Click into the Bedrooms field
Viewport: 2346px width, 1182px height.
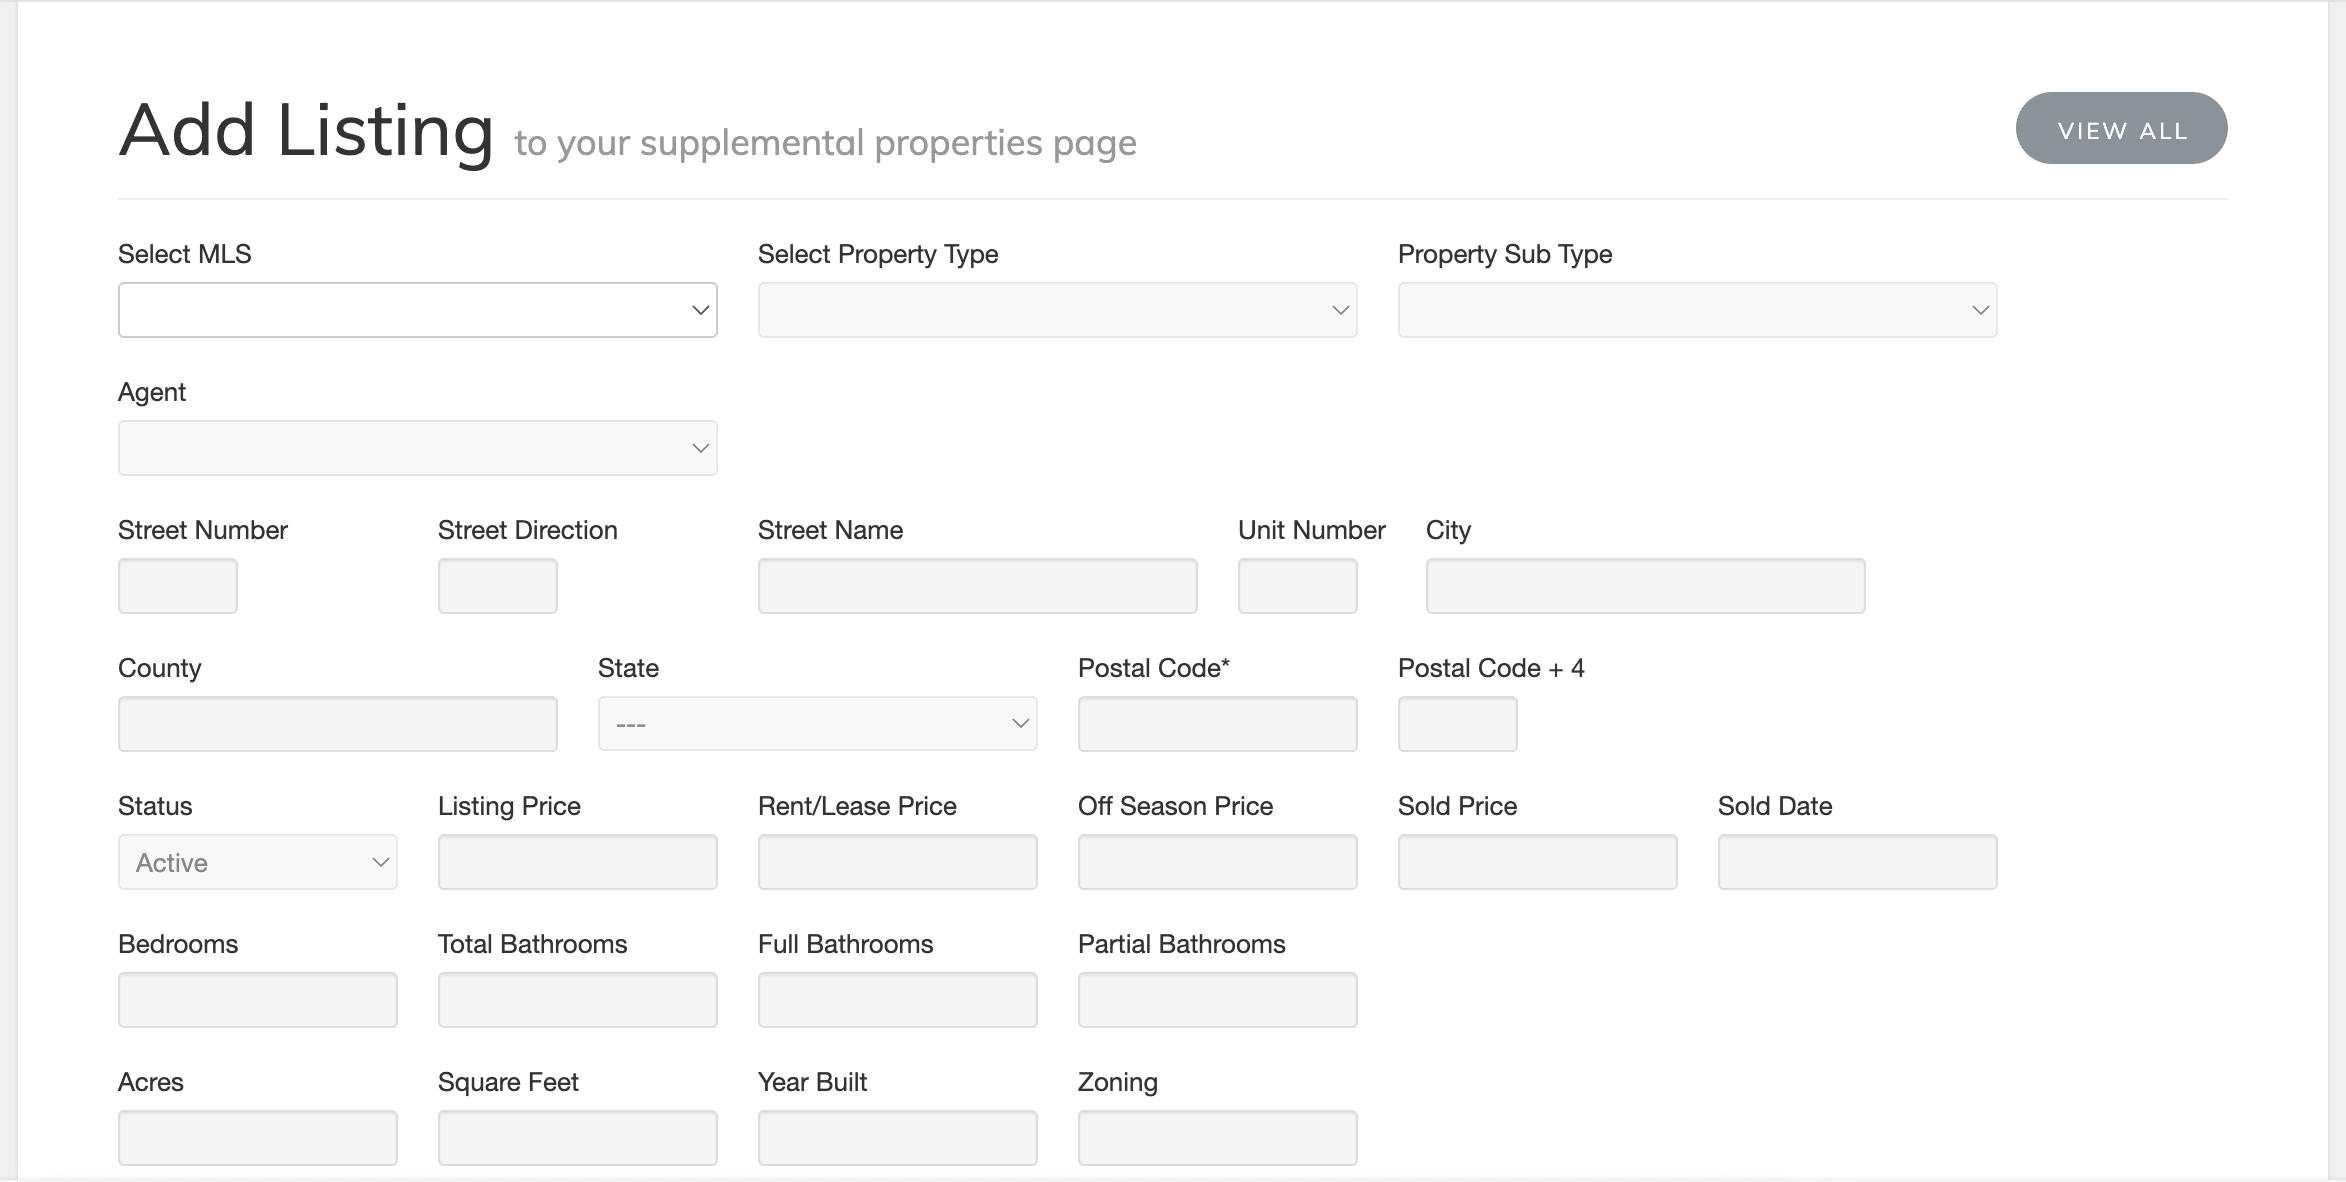(257, 1000)
